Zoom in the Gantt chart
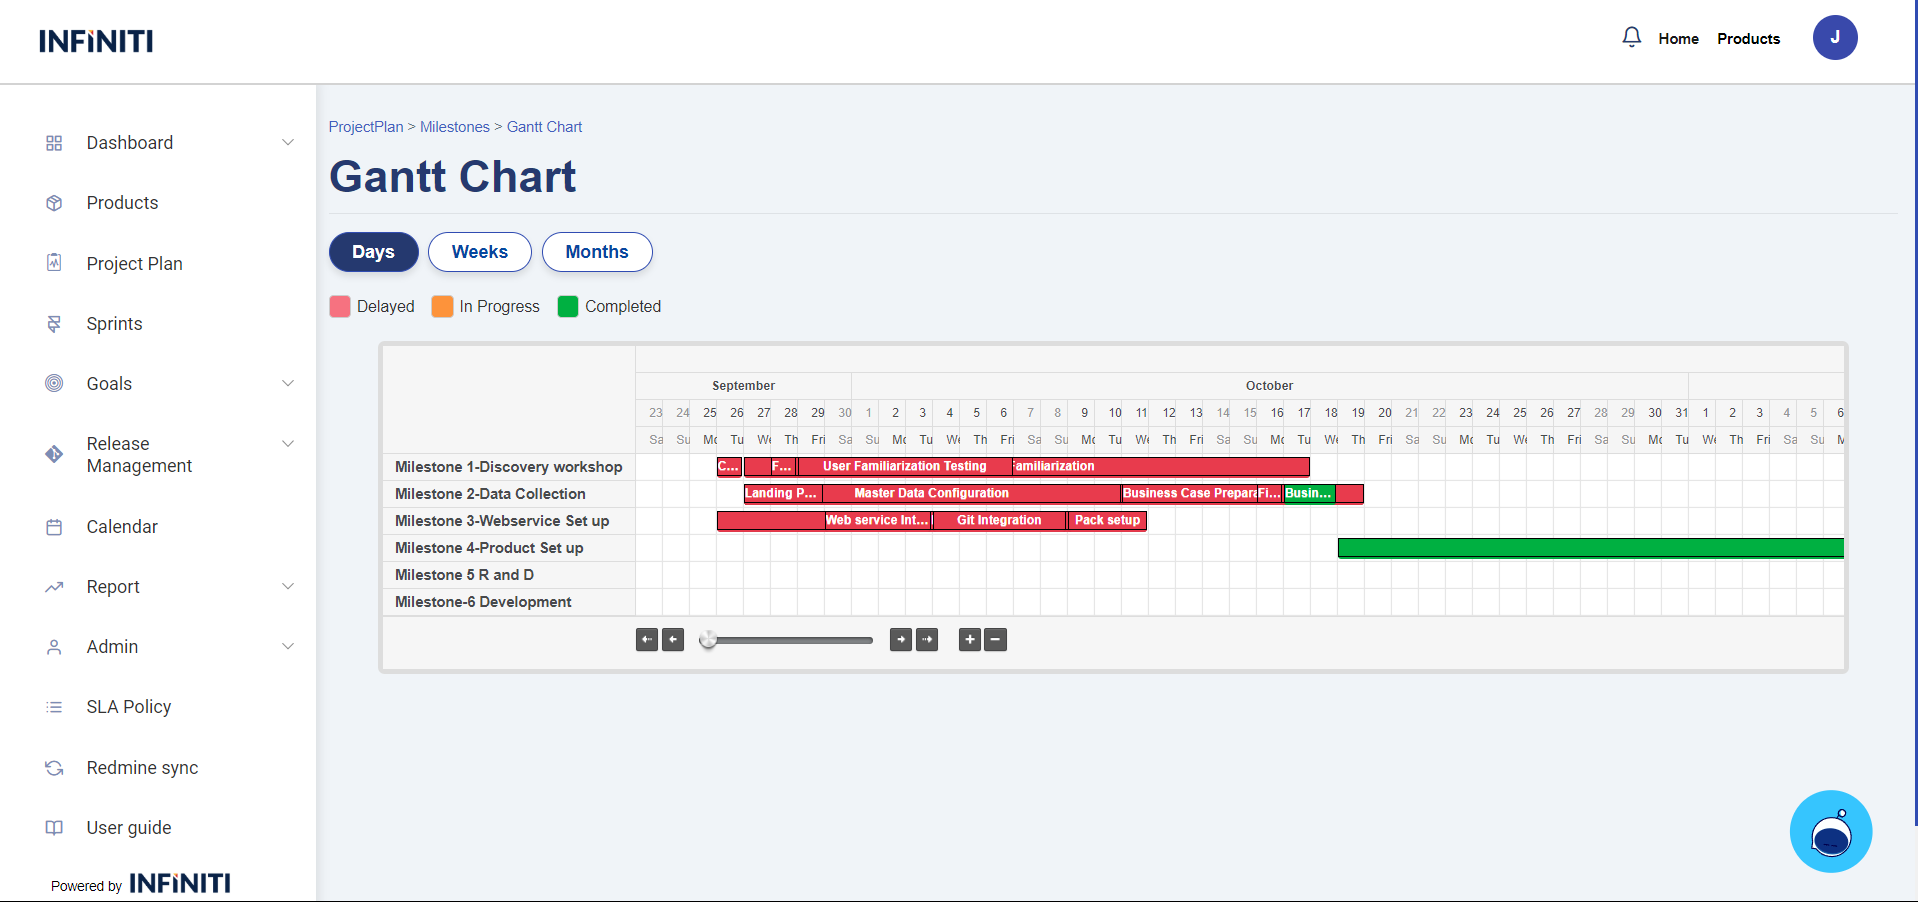The height and width of the screenshot is (902, 1918). point(969,640)
